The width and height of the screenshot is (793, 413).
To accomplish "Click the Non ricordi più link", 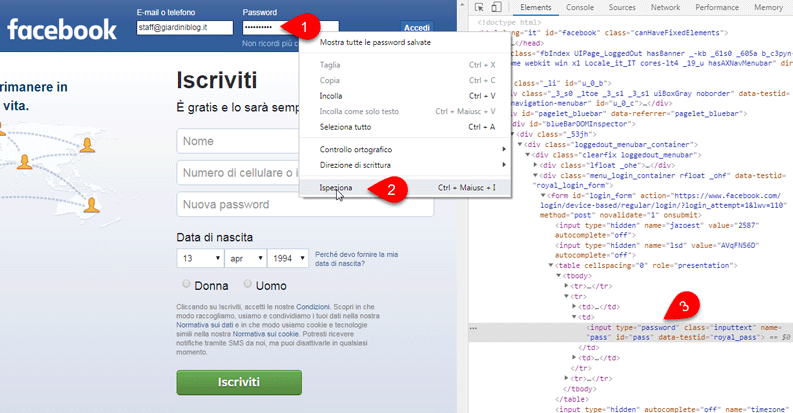I will [x=270, y=44].
